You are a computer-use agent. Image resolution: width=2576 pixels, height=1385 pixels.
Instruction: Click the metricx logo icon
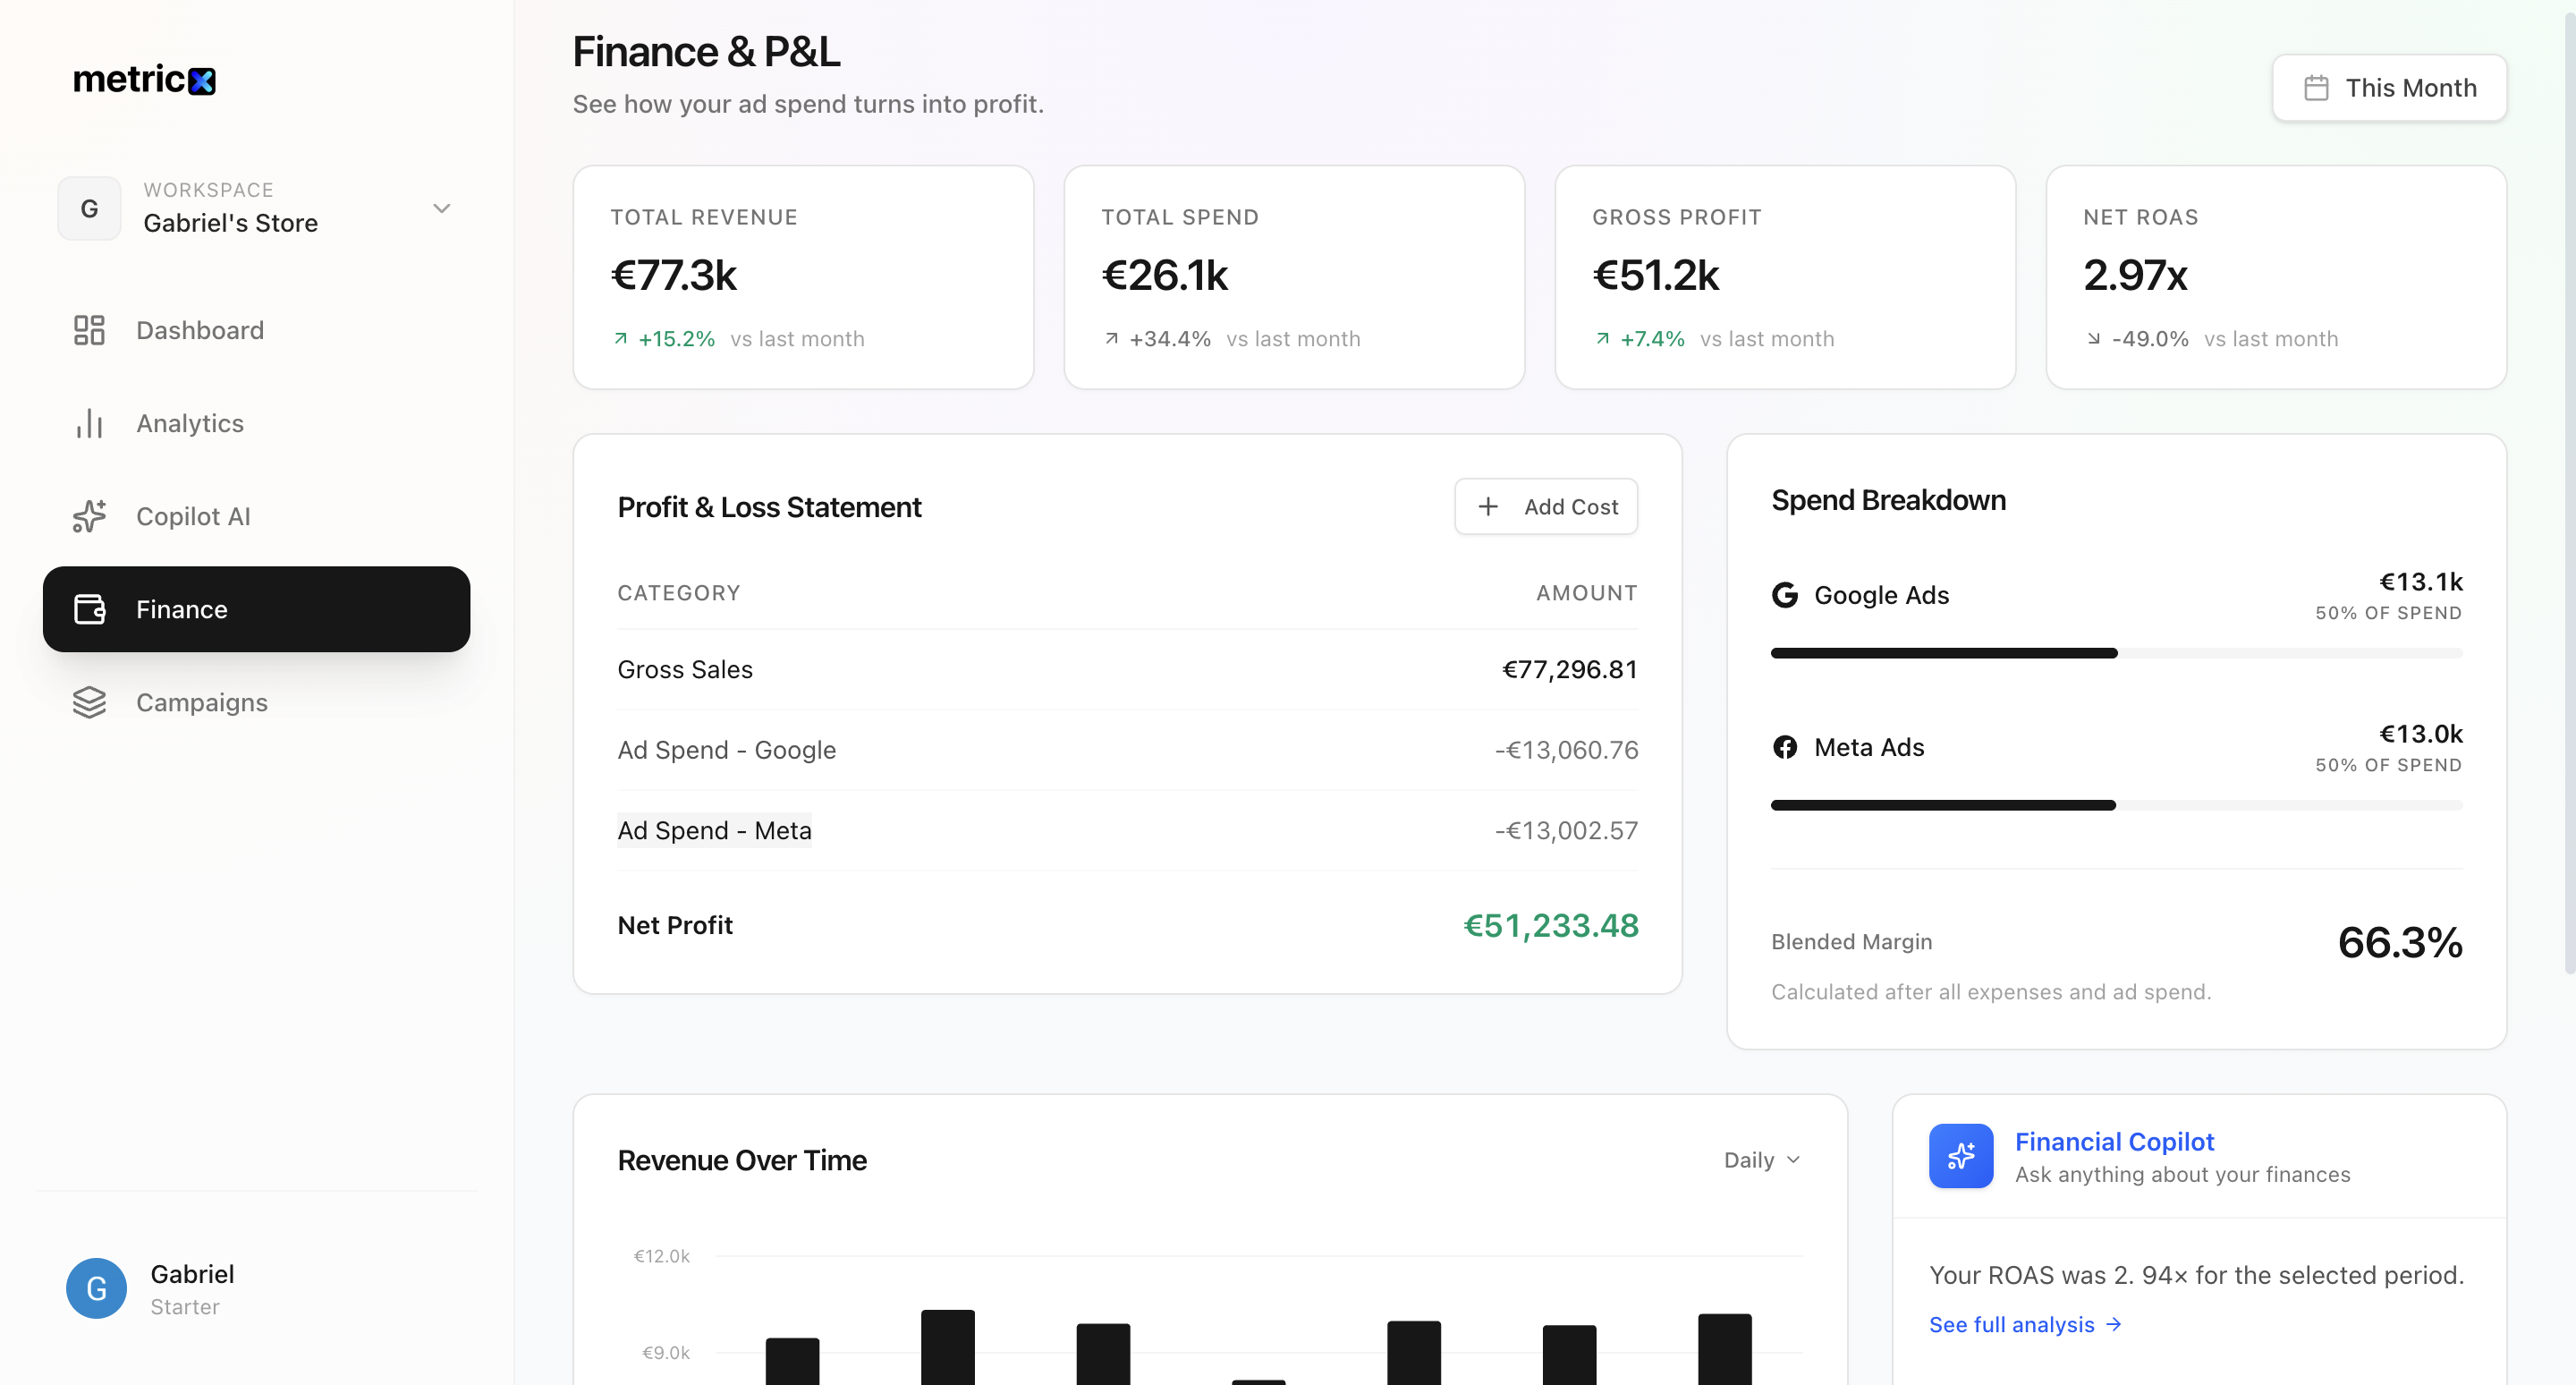pyautogui.click(x=202, y=81)
